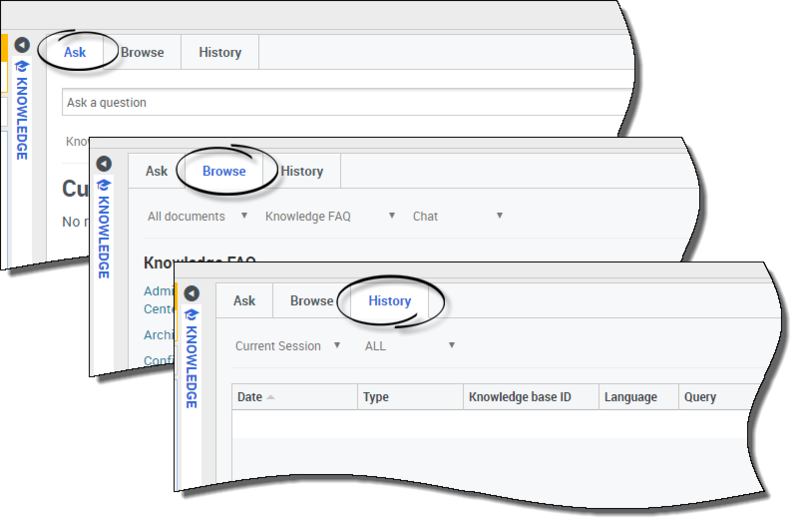
Task: Click the graduation cap Knowledge icon in the top window
Action: (x=22, y=66)
